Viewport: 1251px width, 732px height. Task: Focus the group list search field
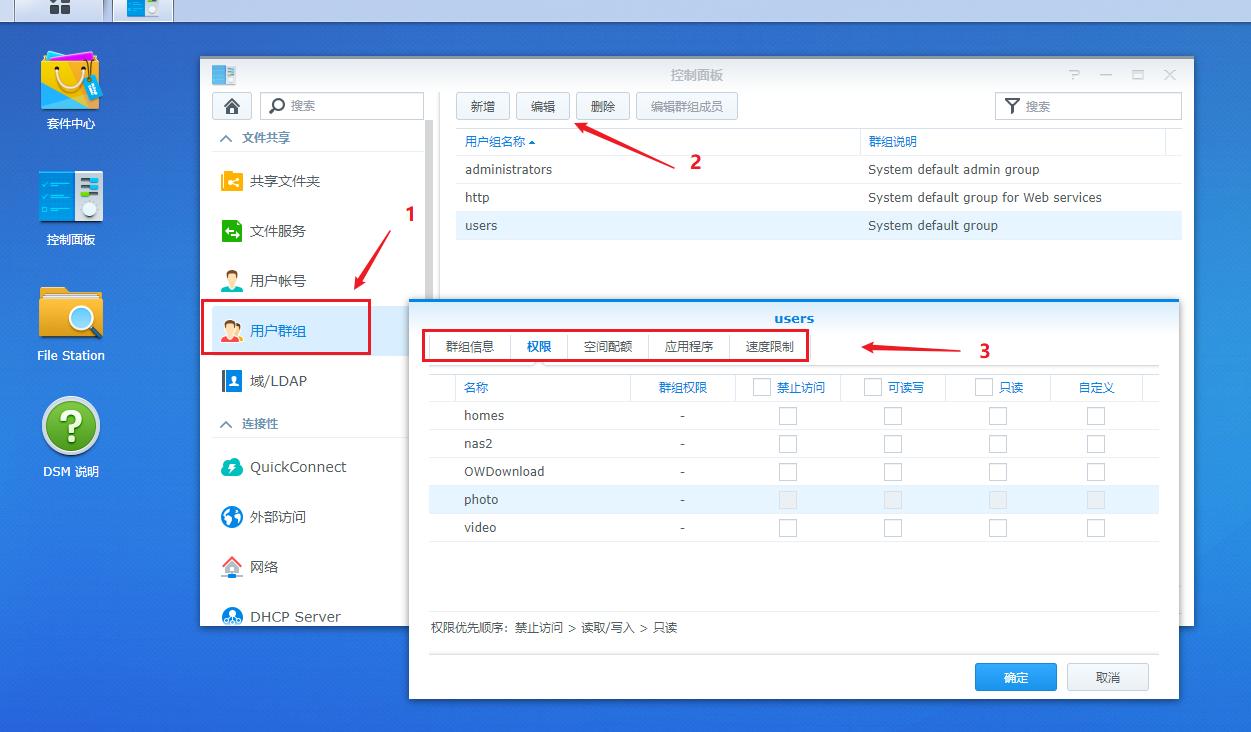coord(1088,106)
